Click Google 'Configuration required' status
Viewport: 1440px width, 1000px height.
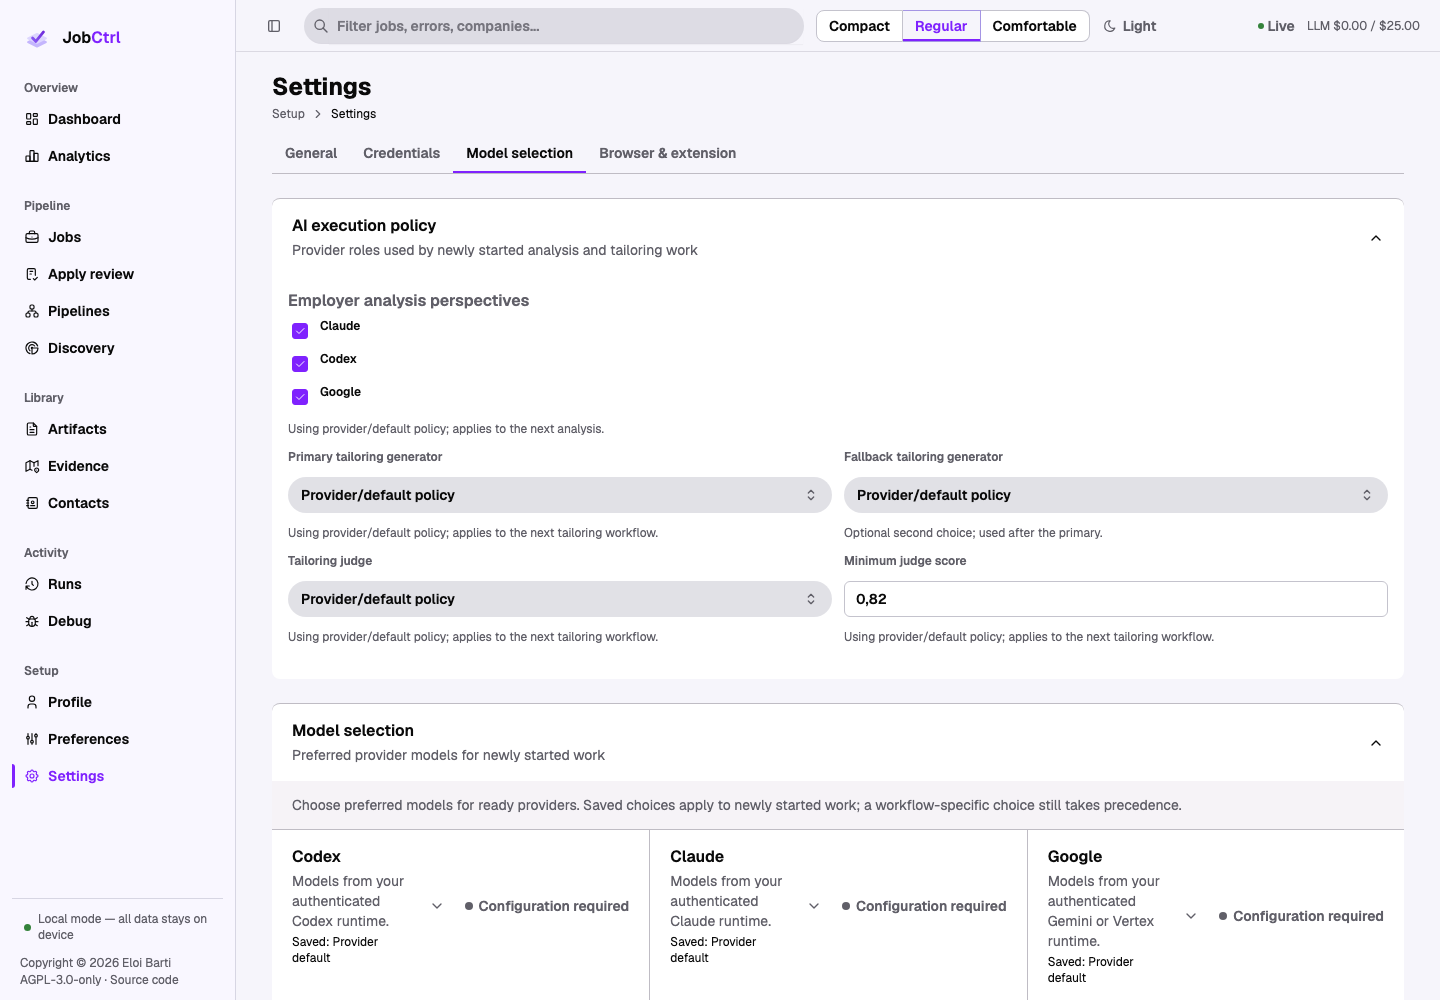(x=1301, y=916)
